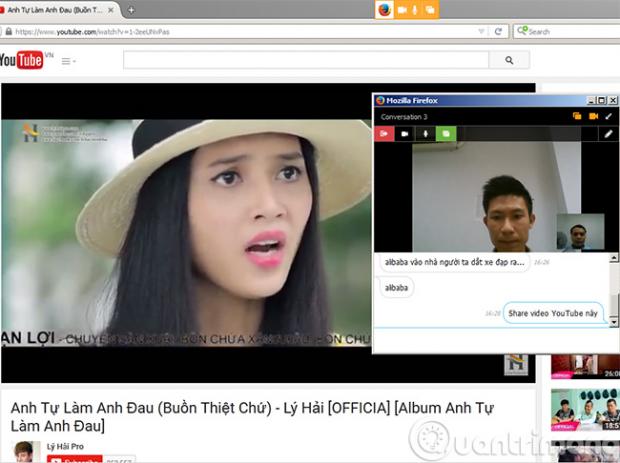Click small self-view video thumbnail
This screenshot has width=620, height=463.
580,232
